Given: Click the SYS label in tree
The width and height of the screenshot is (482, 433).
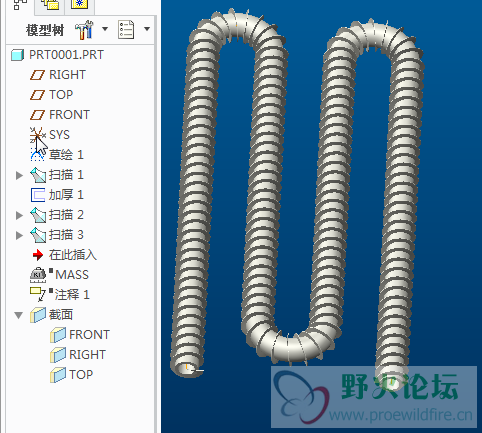Looking at the screenshot, I should [x=59, y=135].
